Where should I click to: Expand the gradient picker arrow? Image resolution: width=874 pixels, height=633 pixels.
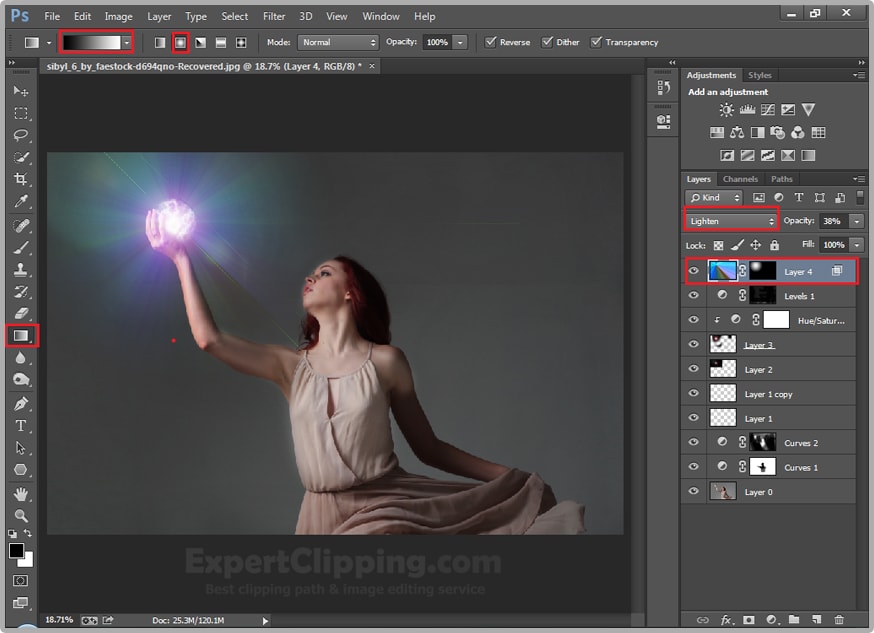click(126, 43)
